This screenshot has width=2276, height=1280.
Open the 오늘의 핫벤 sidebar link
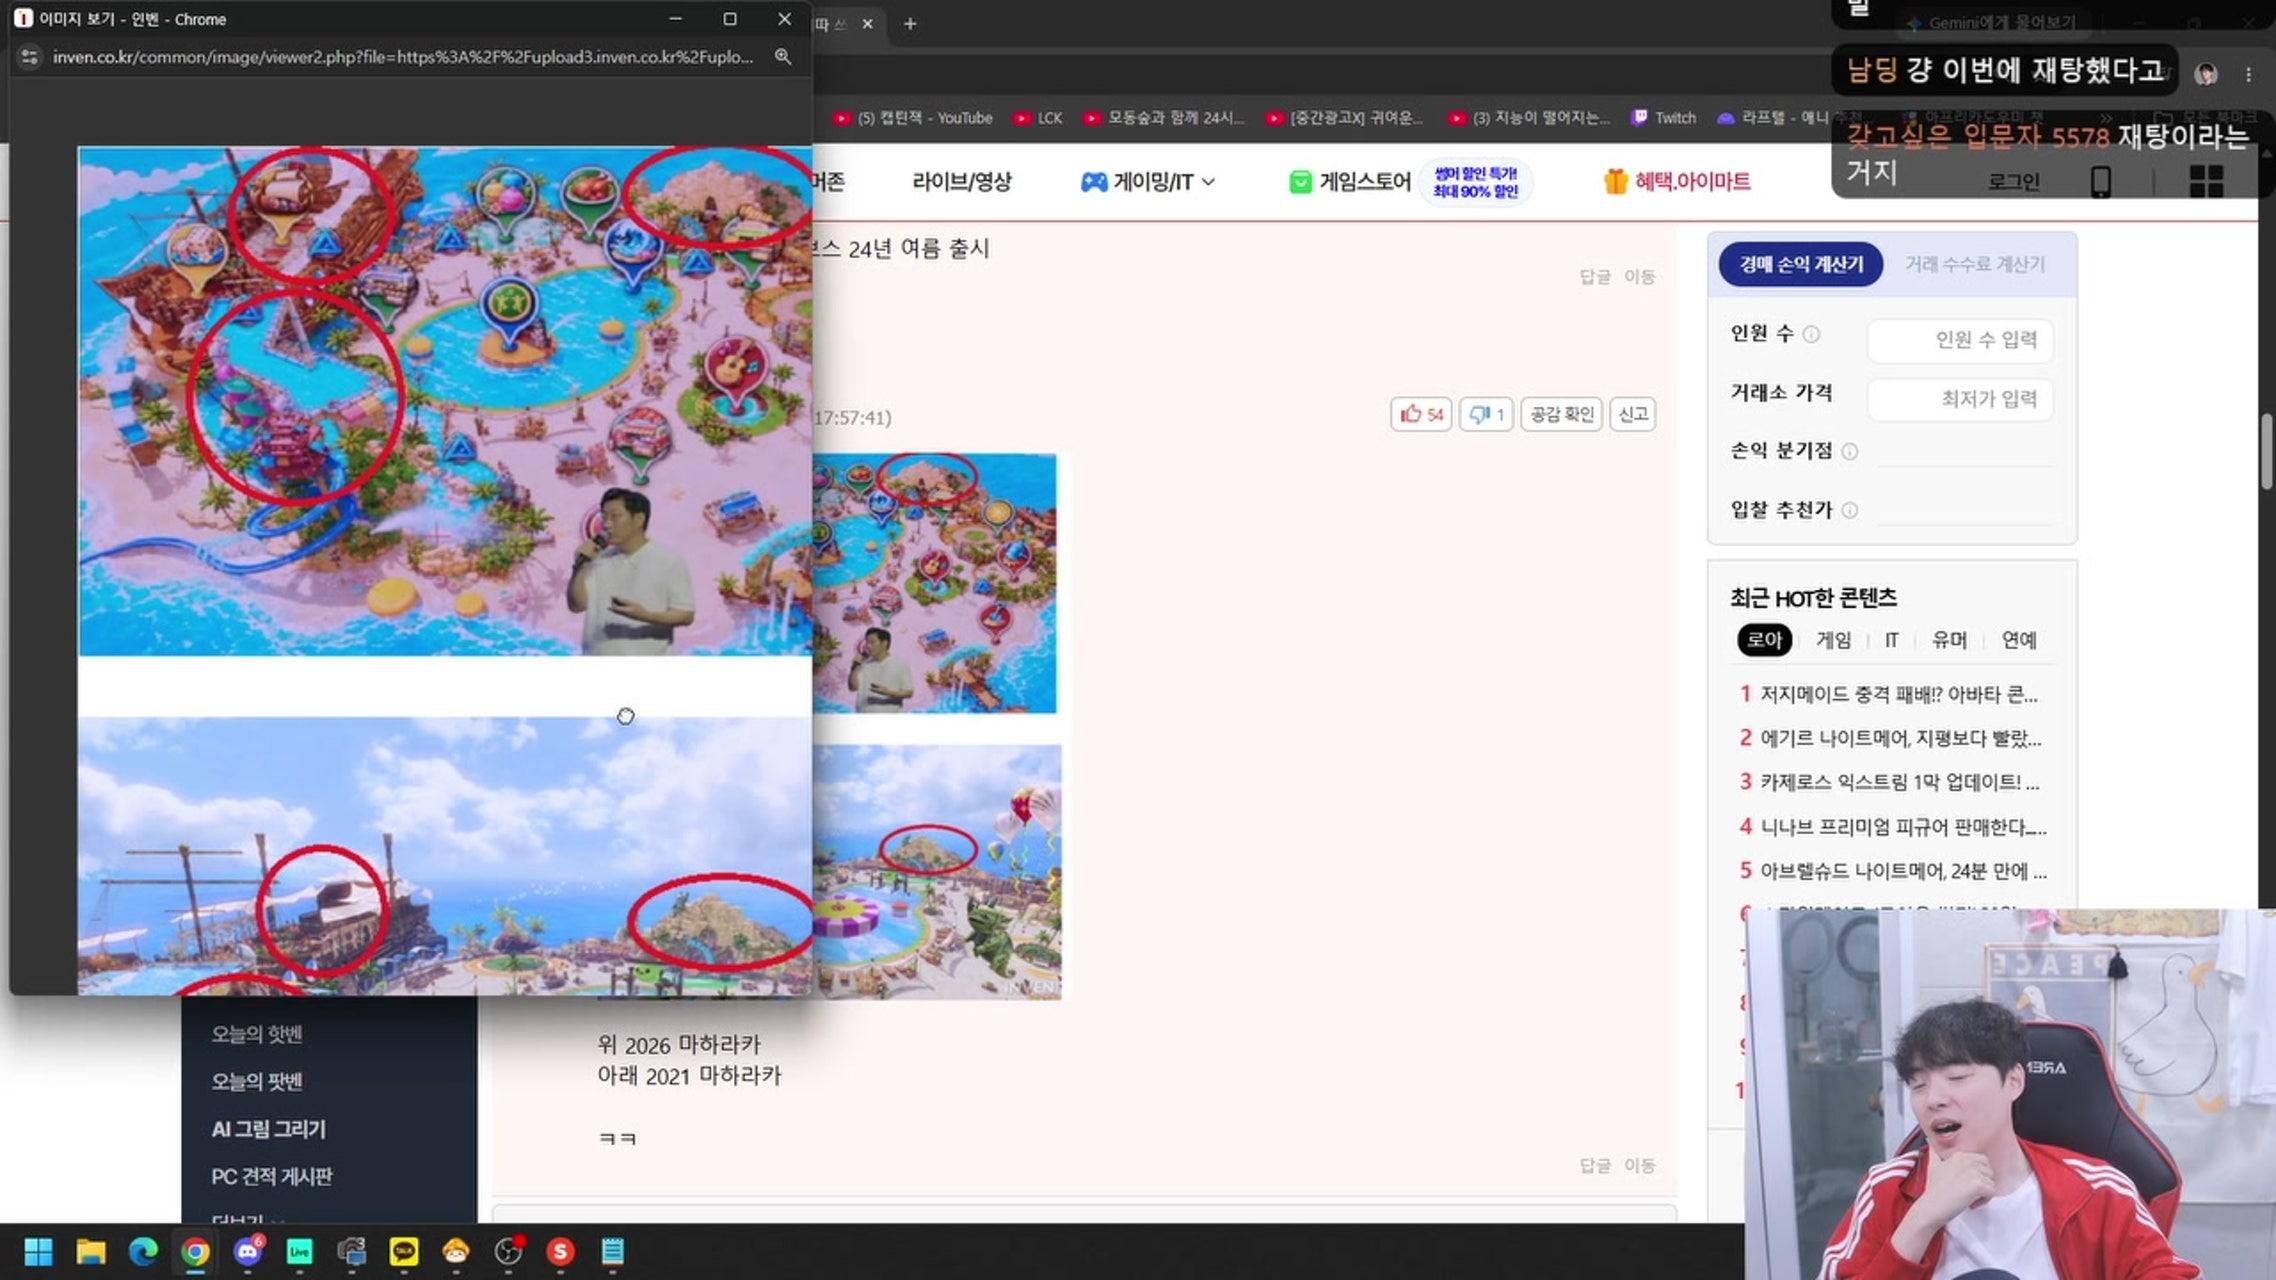coord(256,1034)
